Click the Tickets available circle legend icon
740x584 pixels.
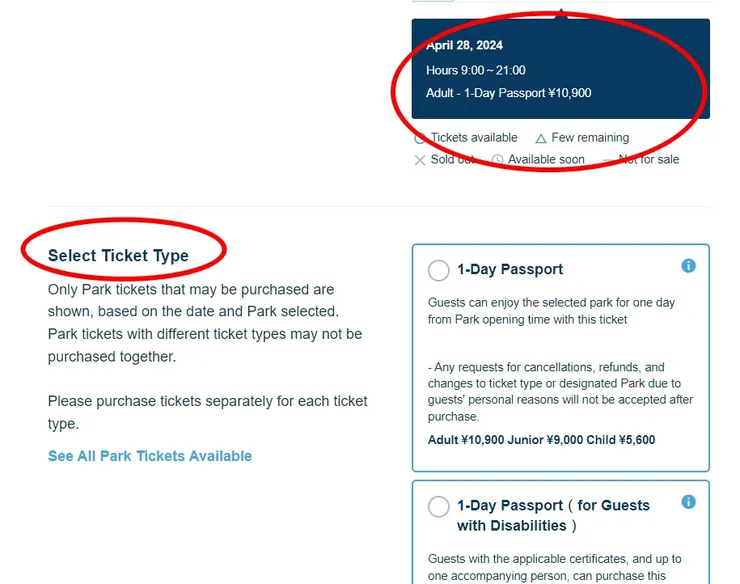[x=420, y=138]
